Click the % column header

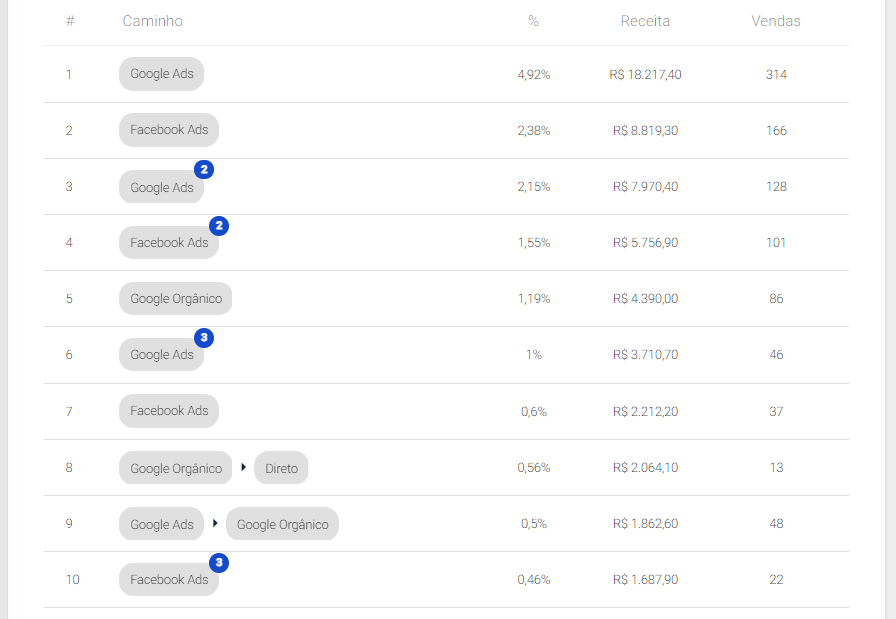[534, 21]
